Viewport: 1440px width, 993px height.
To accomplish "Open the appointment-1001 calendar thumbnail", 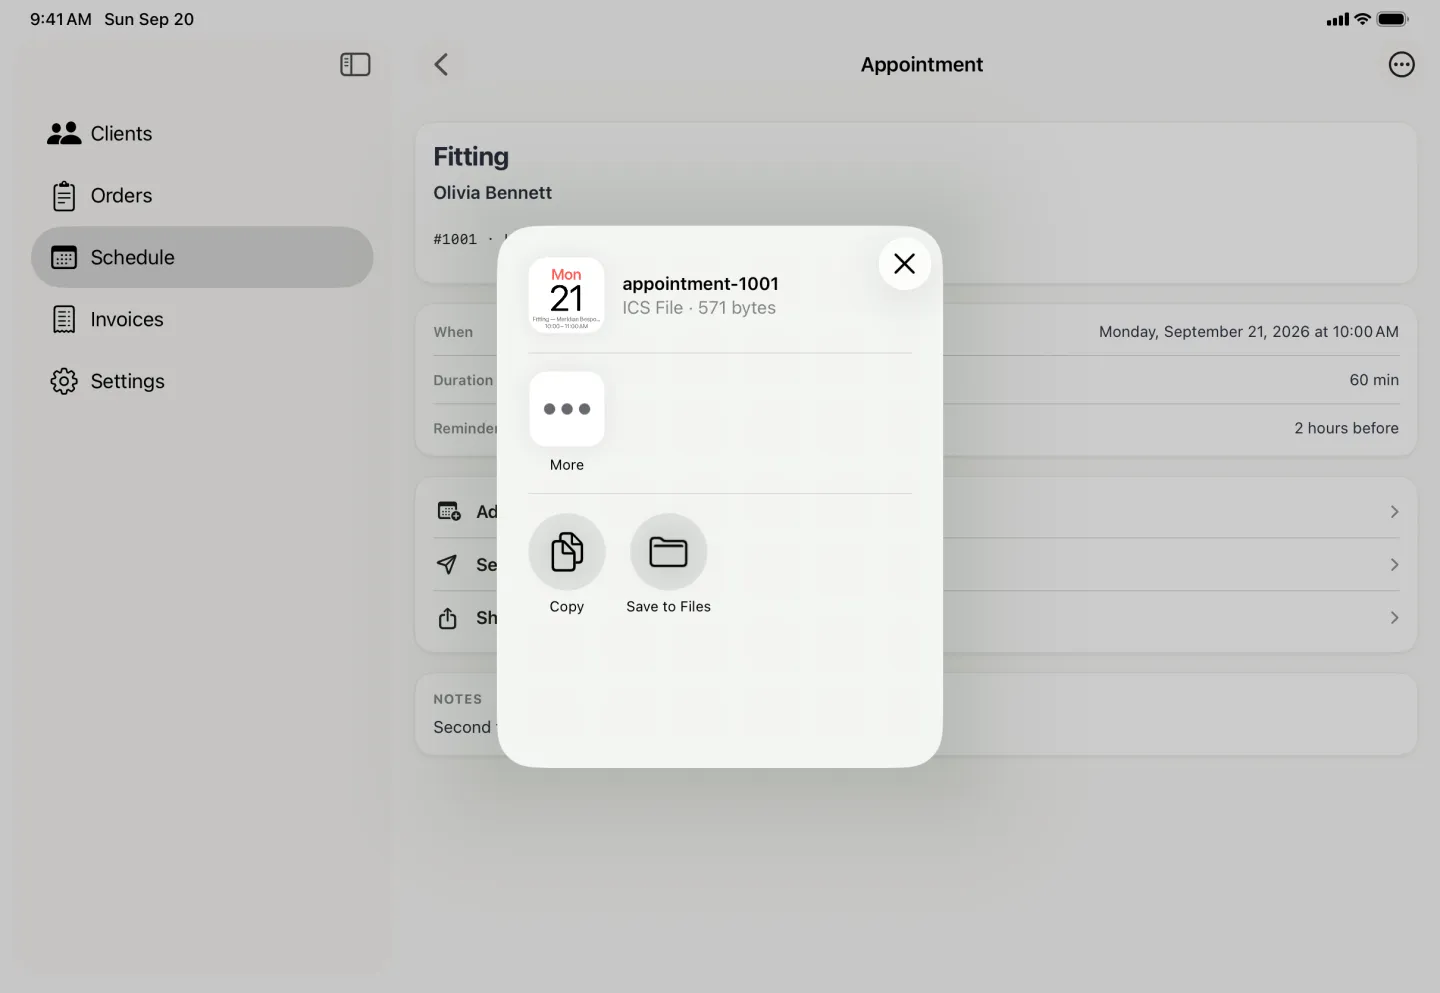I will pyautogui.click(x=567, y=295).
